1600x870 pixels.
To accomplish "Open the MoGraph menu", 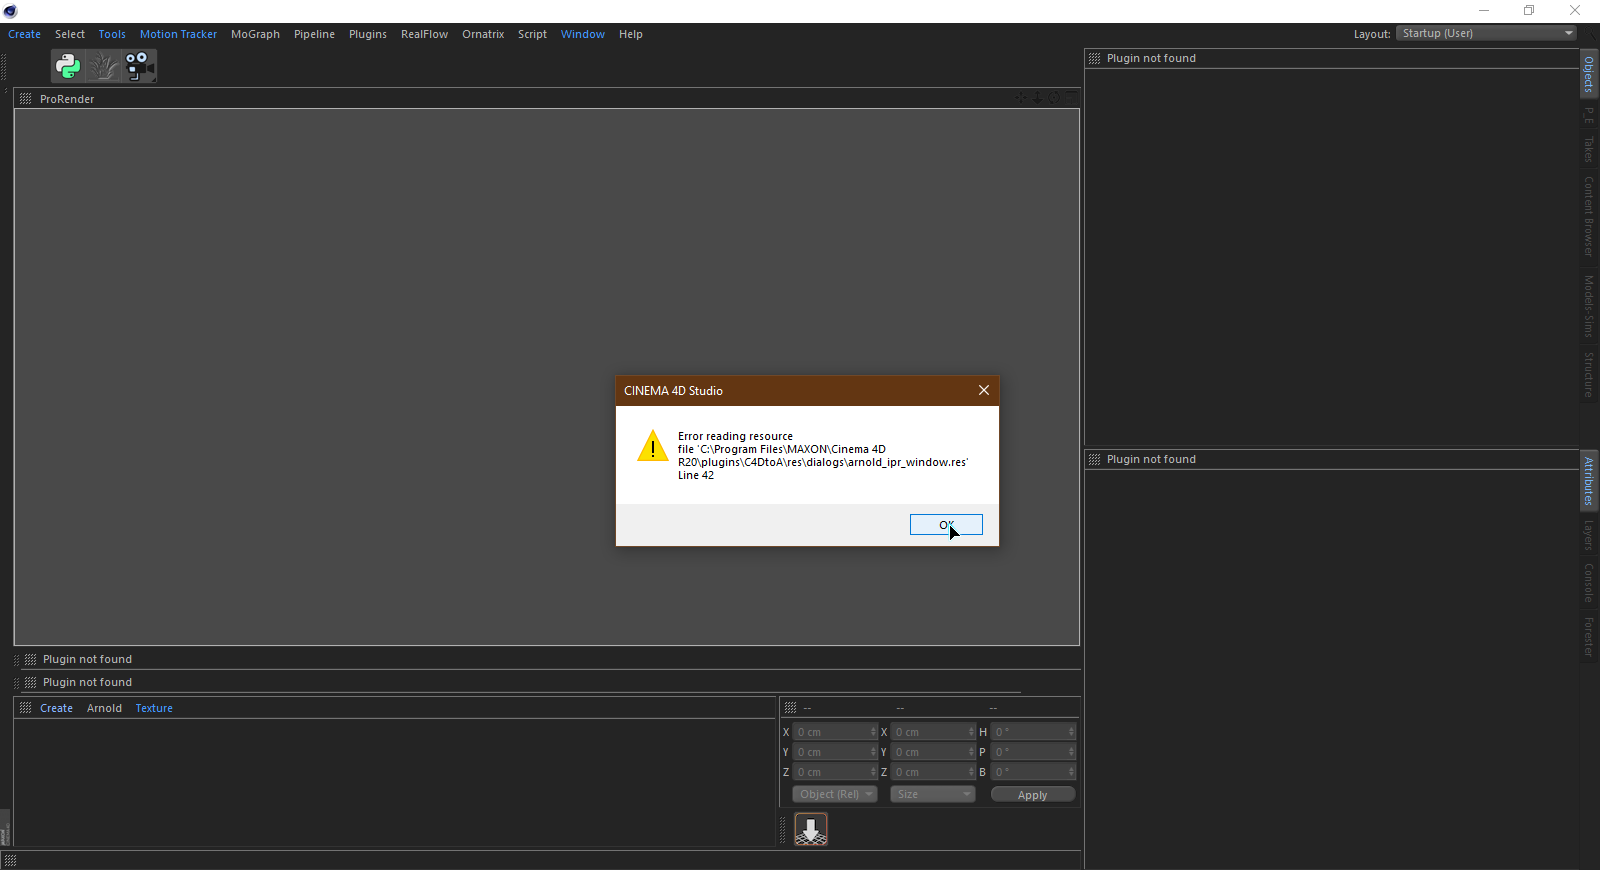I will (x=255, y=34).
